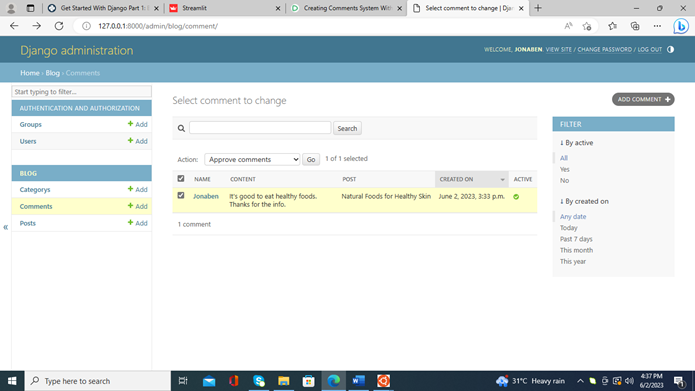This screenshot has width=695, height=391.
Task: Open the Posts item in sidebar
Action: point(27,223)
